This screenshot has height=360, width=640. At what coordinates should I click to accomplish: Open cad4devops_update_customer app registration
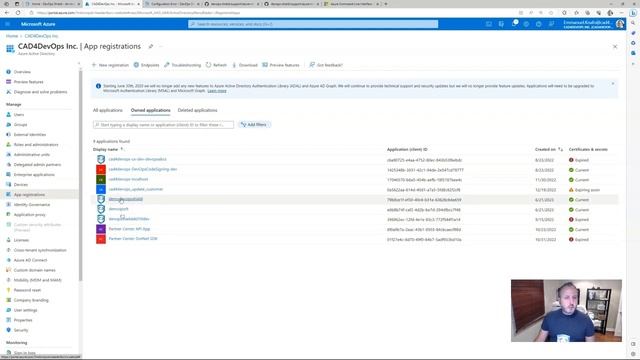click(x=136, y=189)
